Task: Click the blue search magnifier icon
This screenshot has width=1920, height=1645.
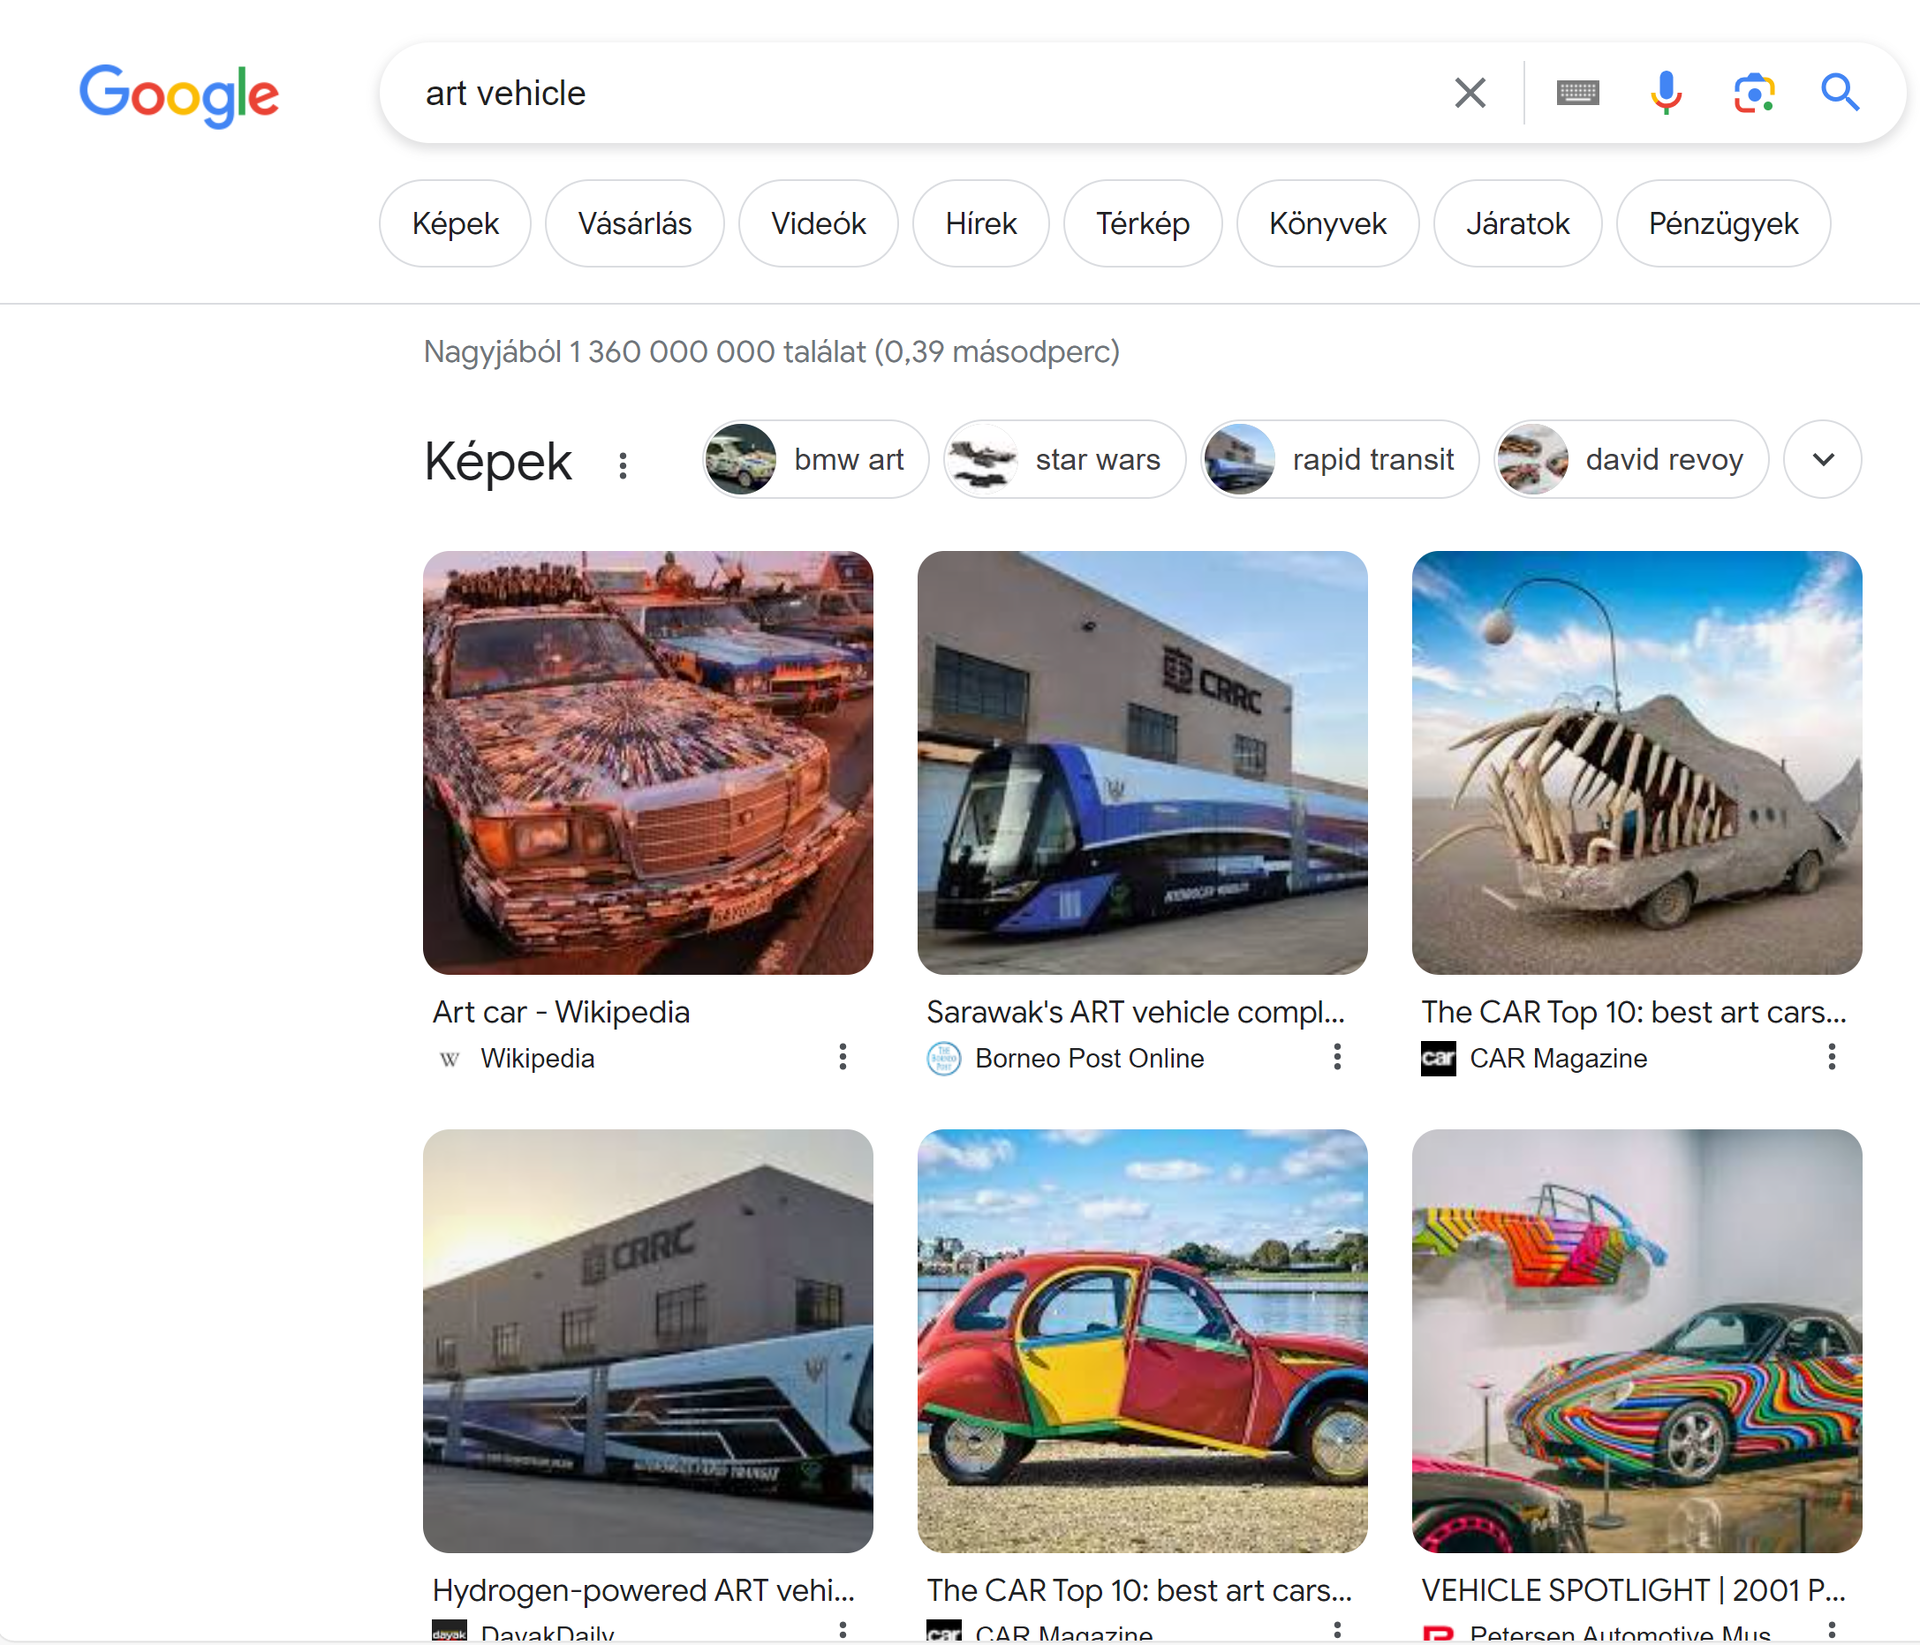Action: point(1839,93)
